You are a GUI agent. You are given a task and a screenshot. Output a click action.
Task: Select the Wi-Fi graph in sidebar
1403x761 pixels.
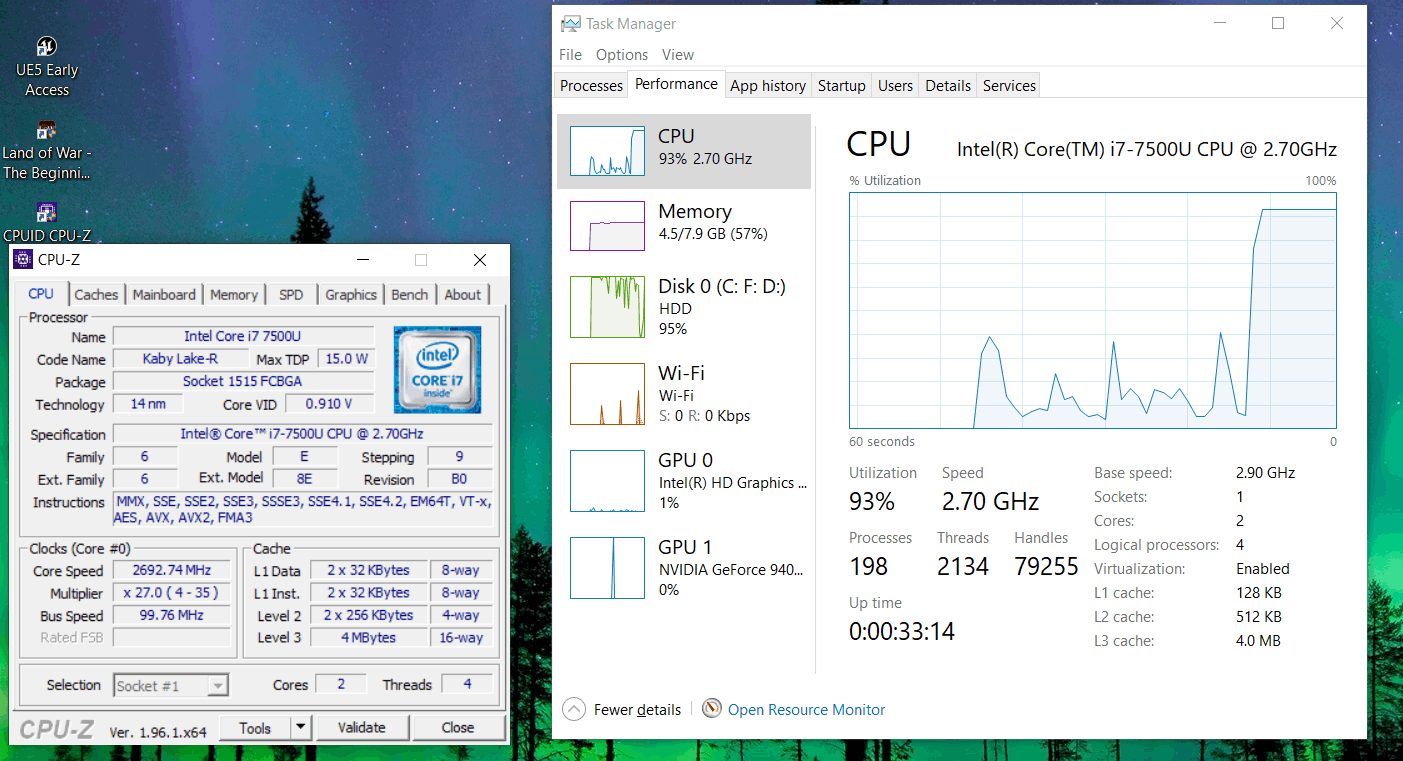[607, 394]
